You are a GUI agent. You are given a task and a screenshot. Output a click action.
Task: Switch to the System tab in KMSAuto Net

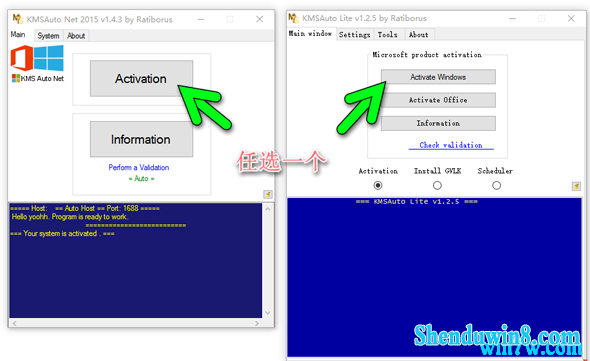pos(48,36)
